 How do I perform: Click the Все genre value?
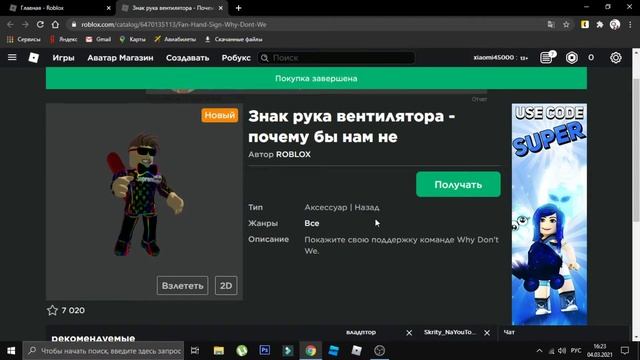(x=312, y=223)
